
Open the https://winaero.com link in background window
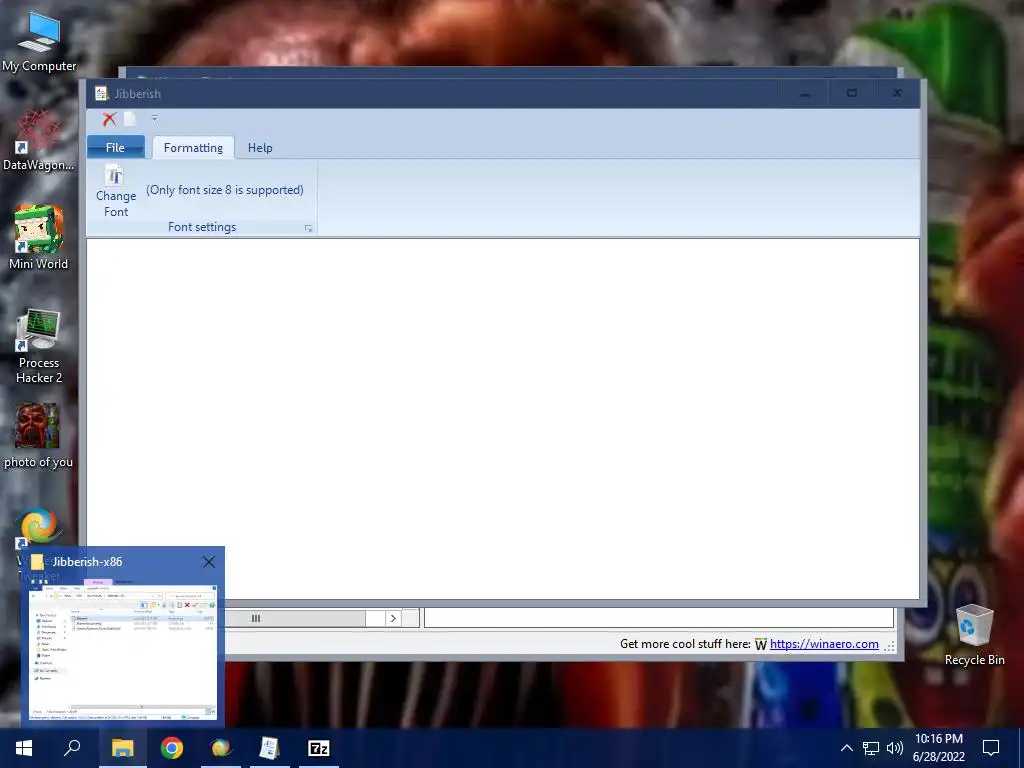pyautogui.click(x=824, y=644)
